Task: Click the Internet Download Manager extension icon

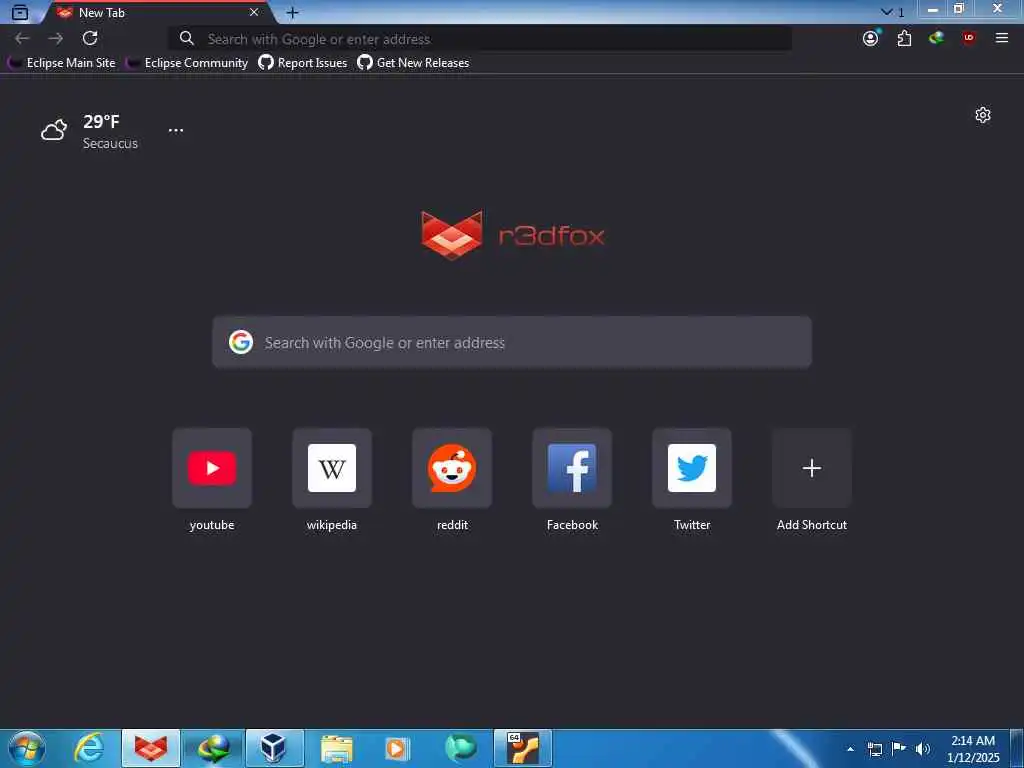Action: click(936, 38)
